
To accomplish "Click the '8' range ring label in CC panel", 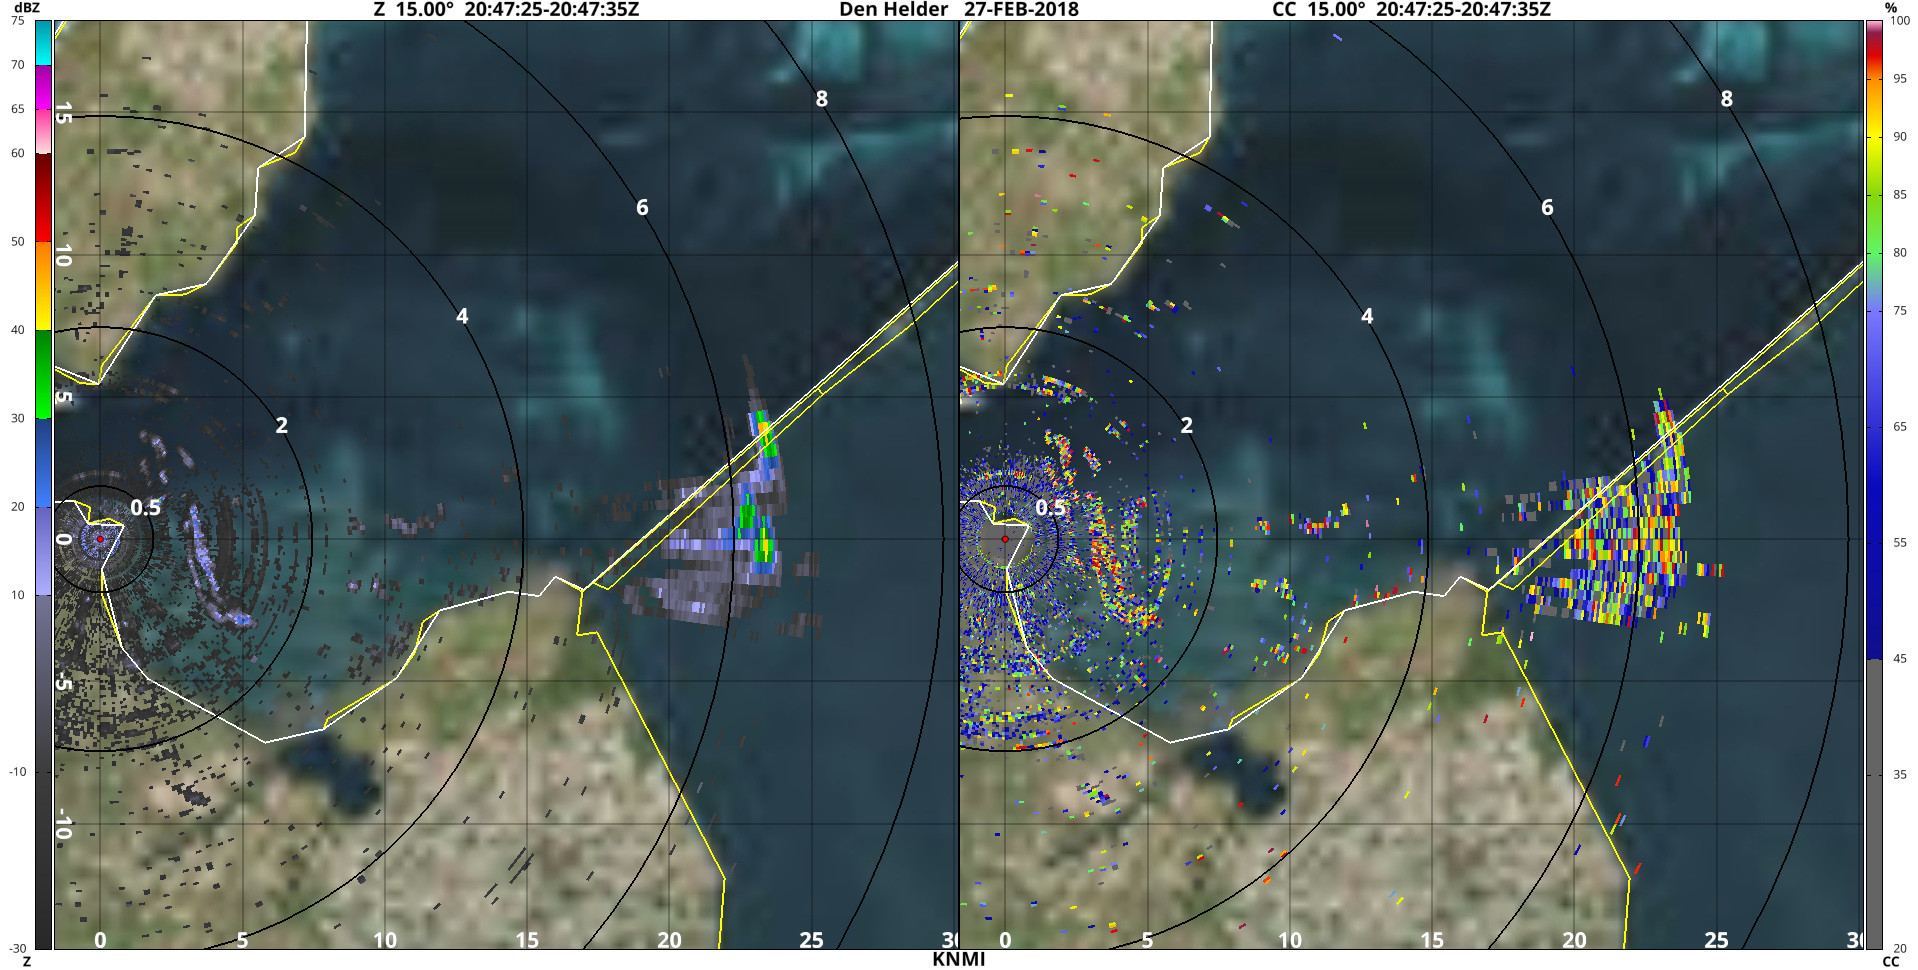I will click(1727, 99).
